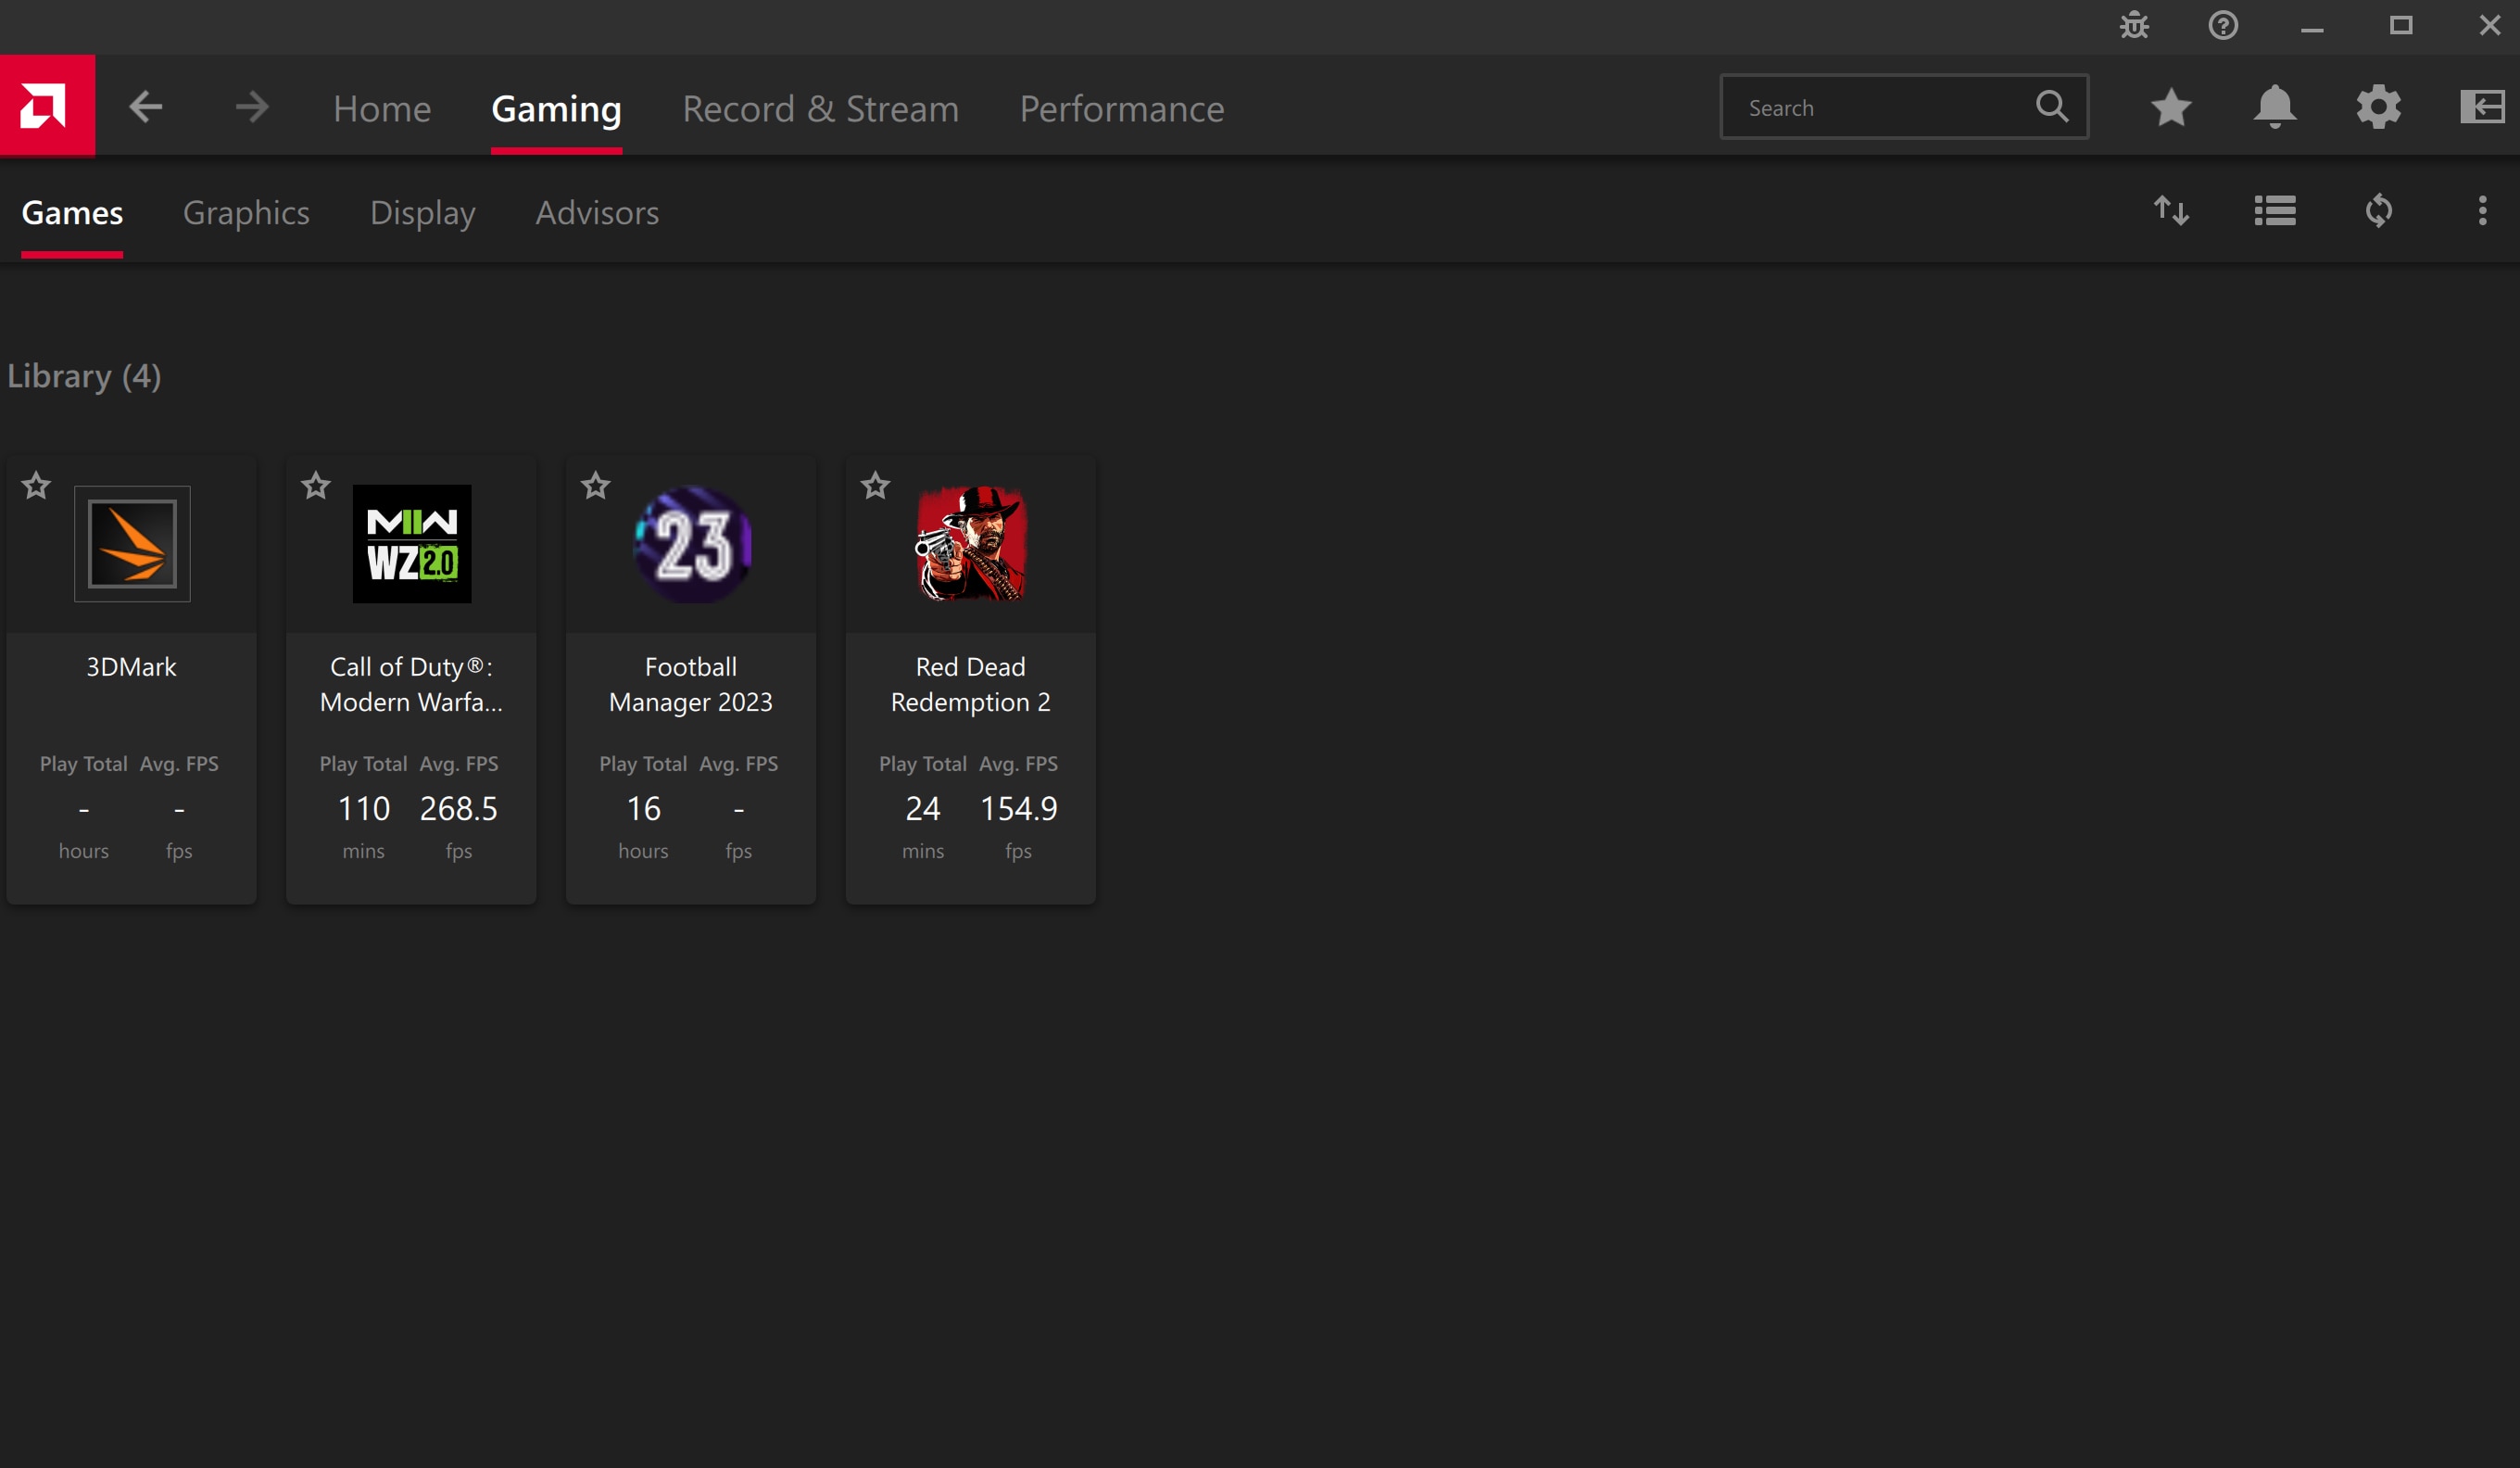The height and width of the screenshot is (1468, 2520).
Task: Favorite 3DMark with its star
Action: tap(37, 486)
